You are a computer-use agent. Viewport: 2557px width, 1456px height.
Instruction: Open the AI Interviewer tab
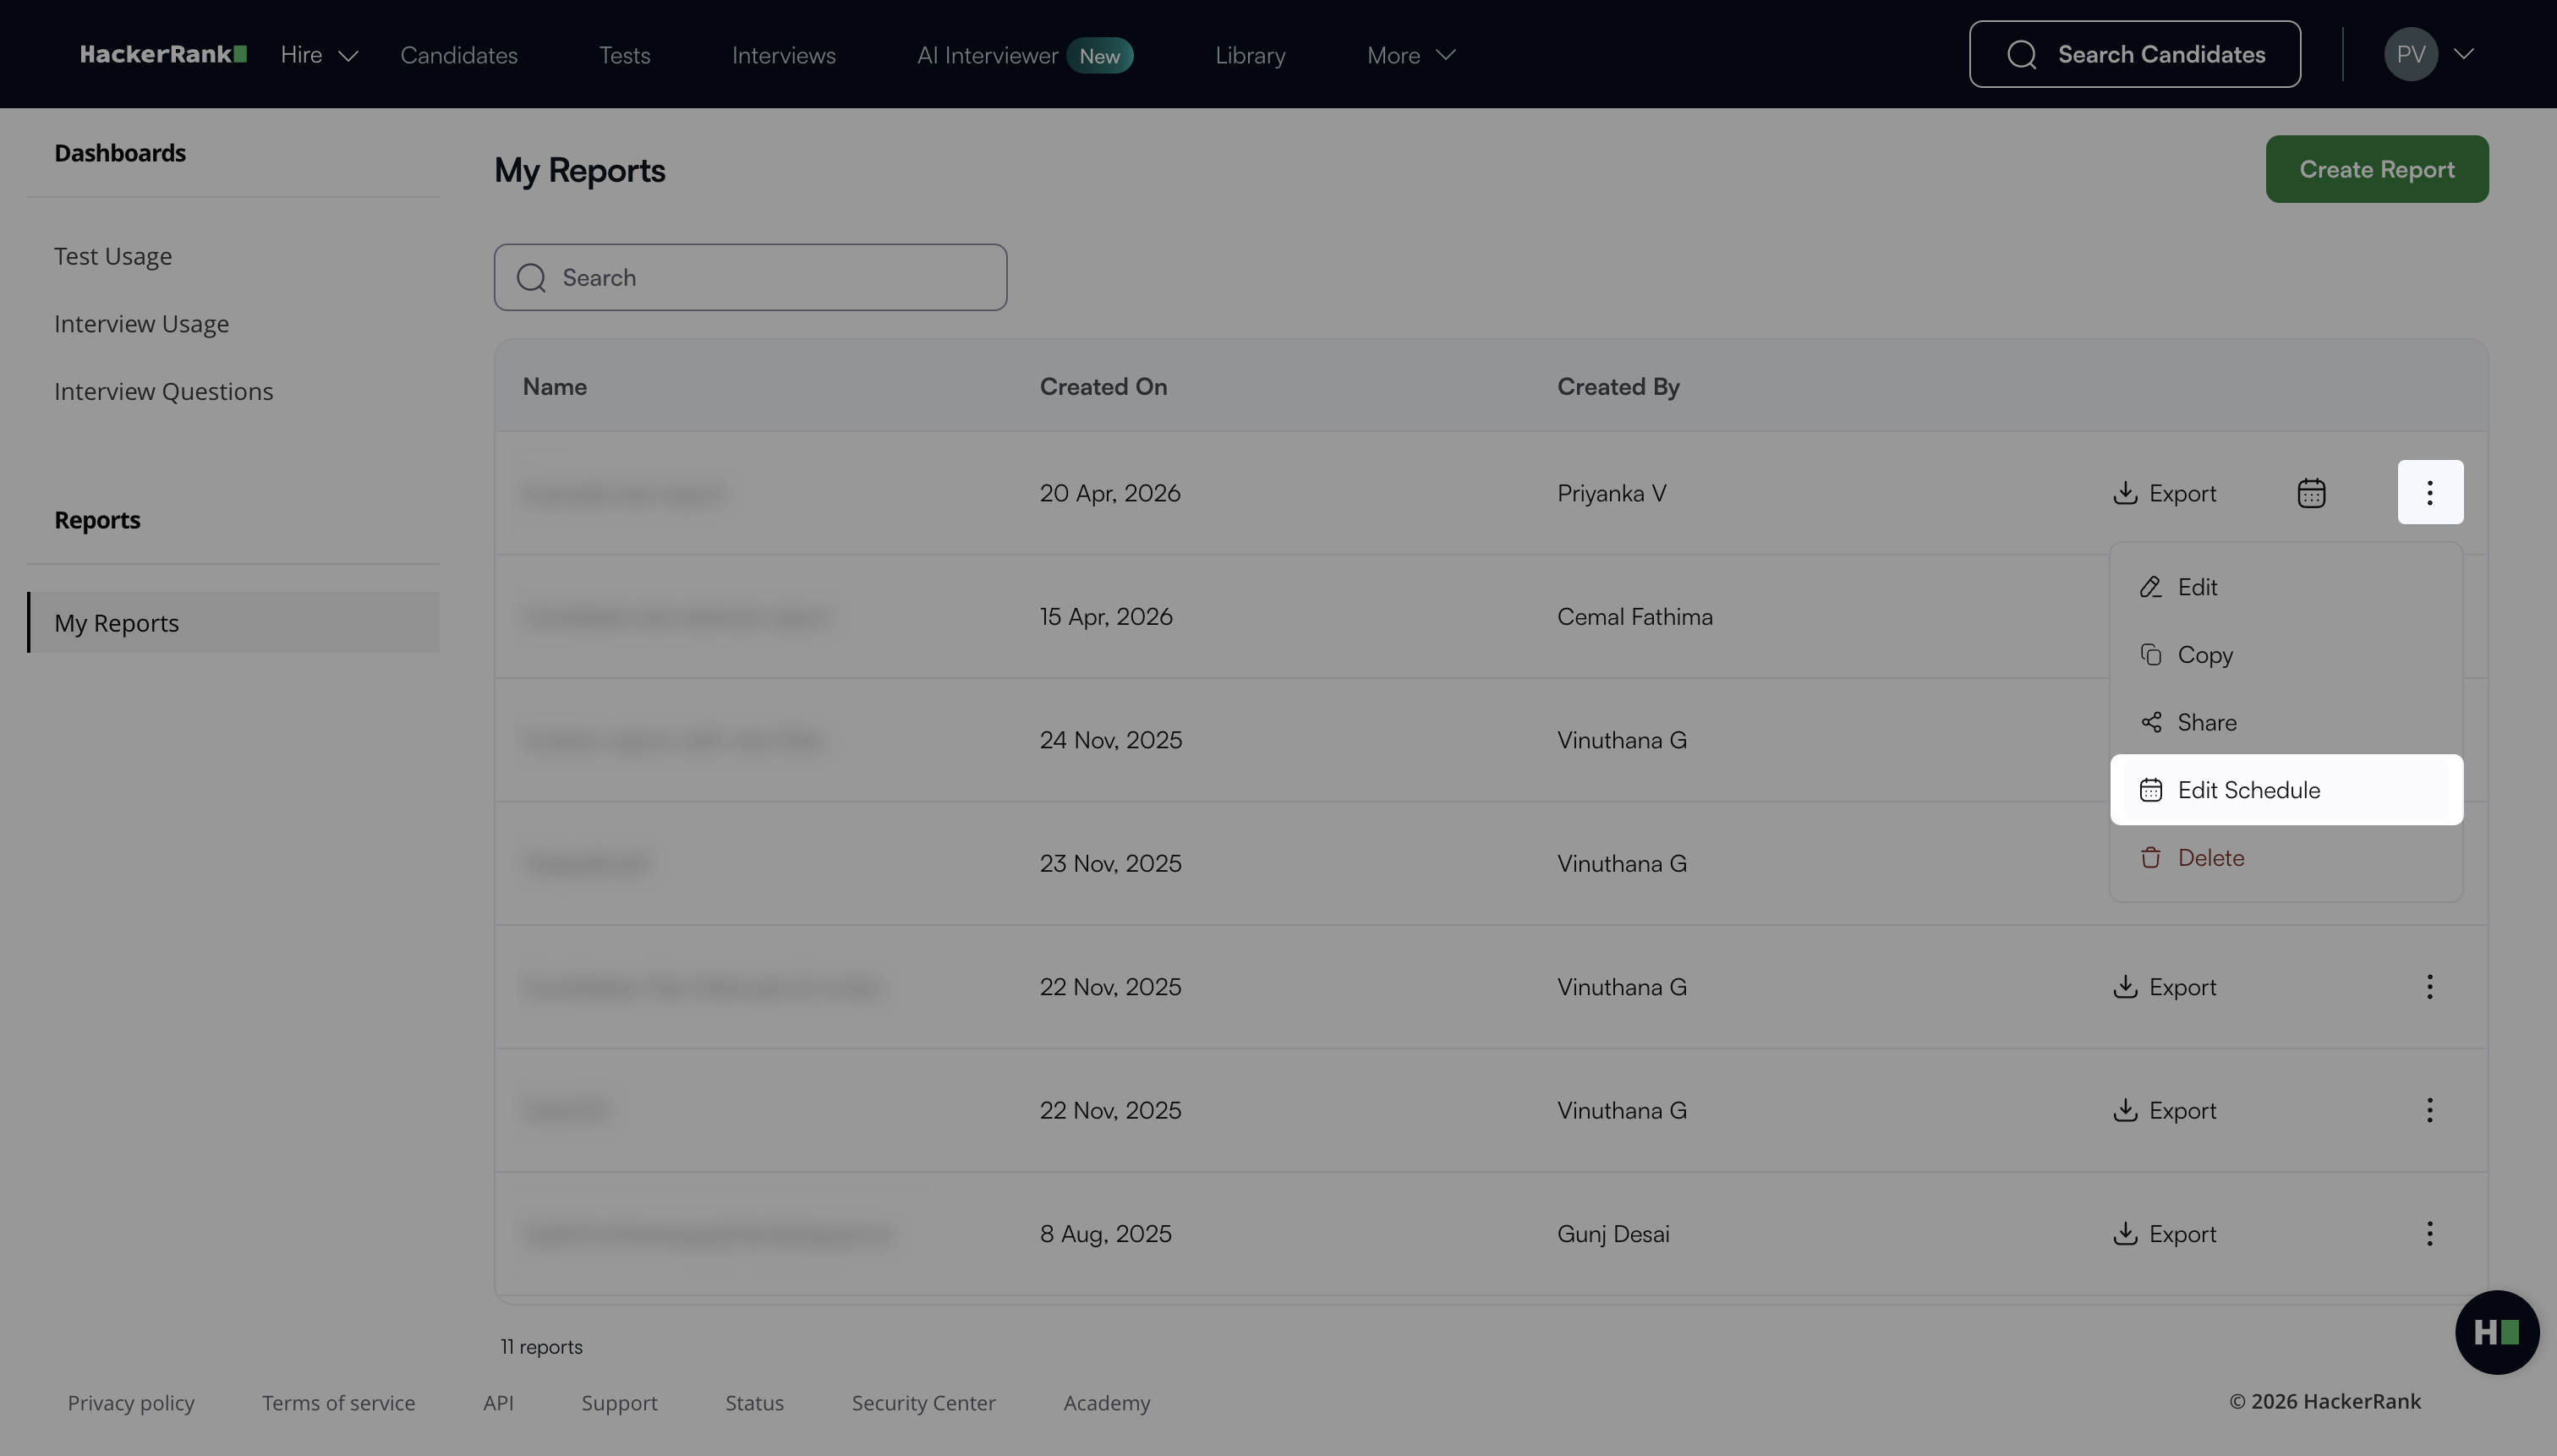coord(987,55)
